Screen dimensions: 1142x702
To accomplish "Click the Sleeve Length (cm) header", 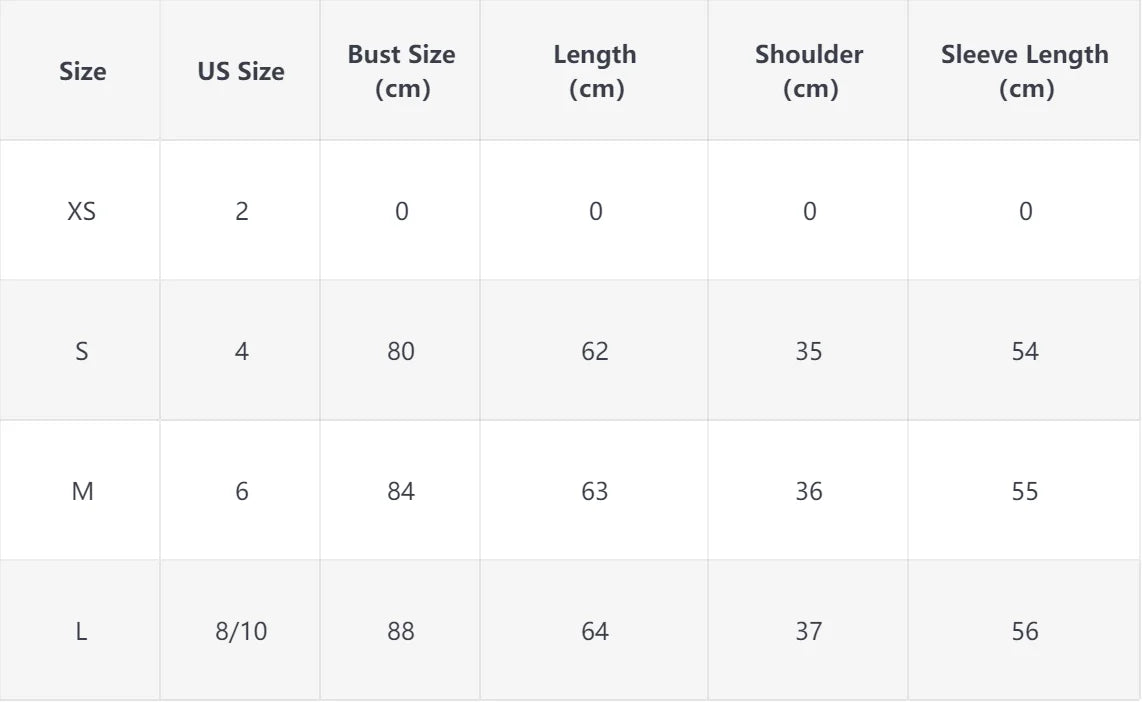I will pos(1025,71).
